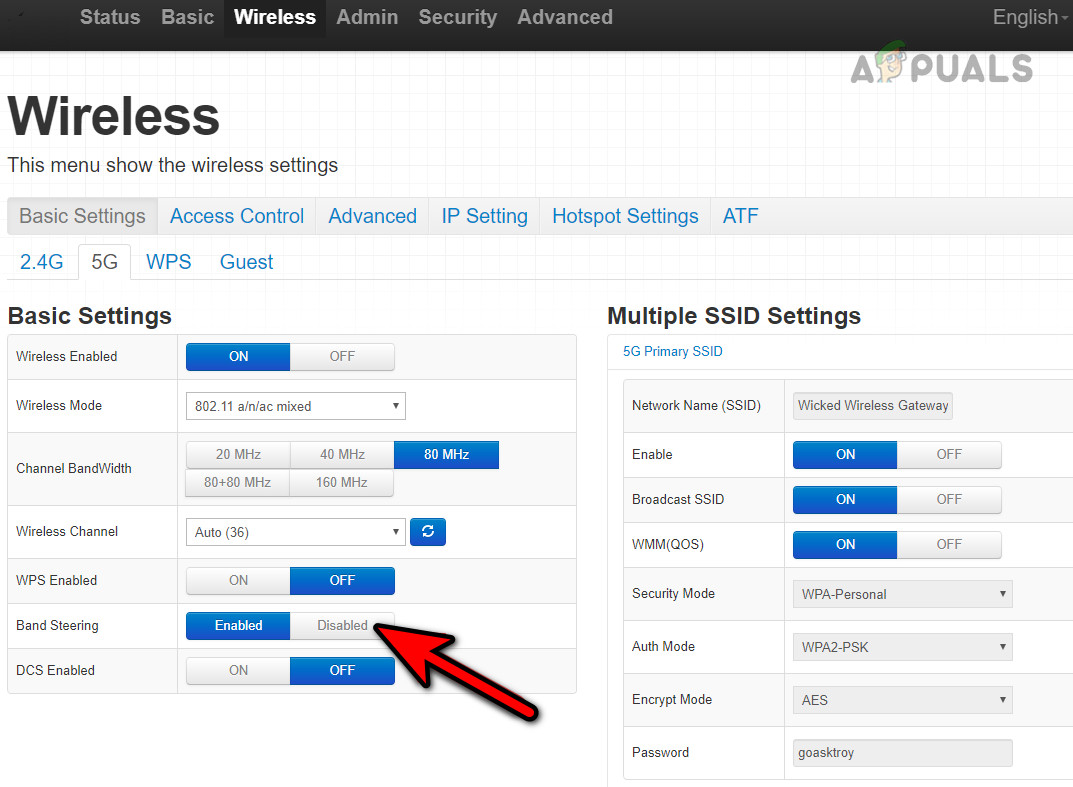Open the Security Mode dropdown
This screenshot has height=787, width=1073.
901,593
